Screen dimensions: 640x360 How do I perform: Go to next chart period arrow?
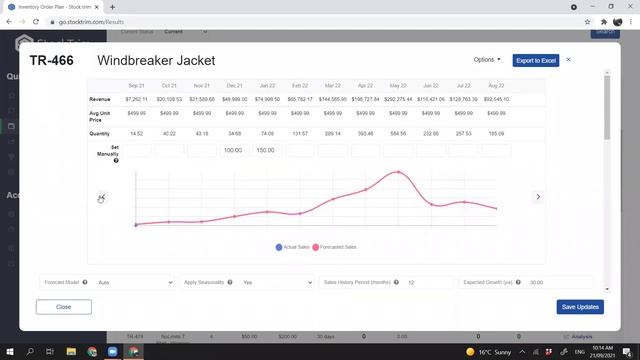pos(538,197)
